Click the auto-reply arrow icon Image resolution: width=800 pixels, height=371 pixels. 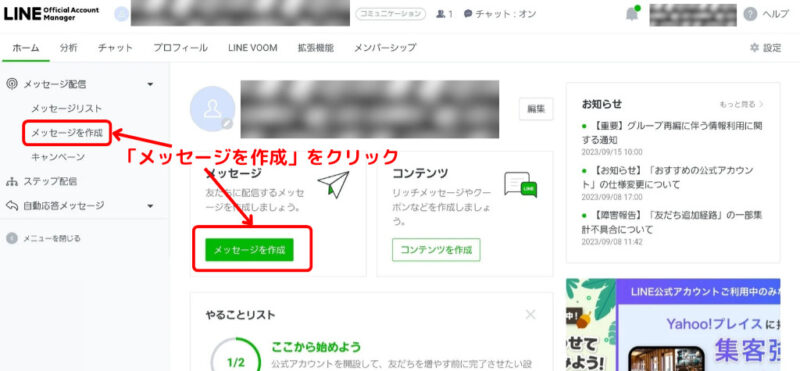[x=11, y=206]
